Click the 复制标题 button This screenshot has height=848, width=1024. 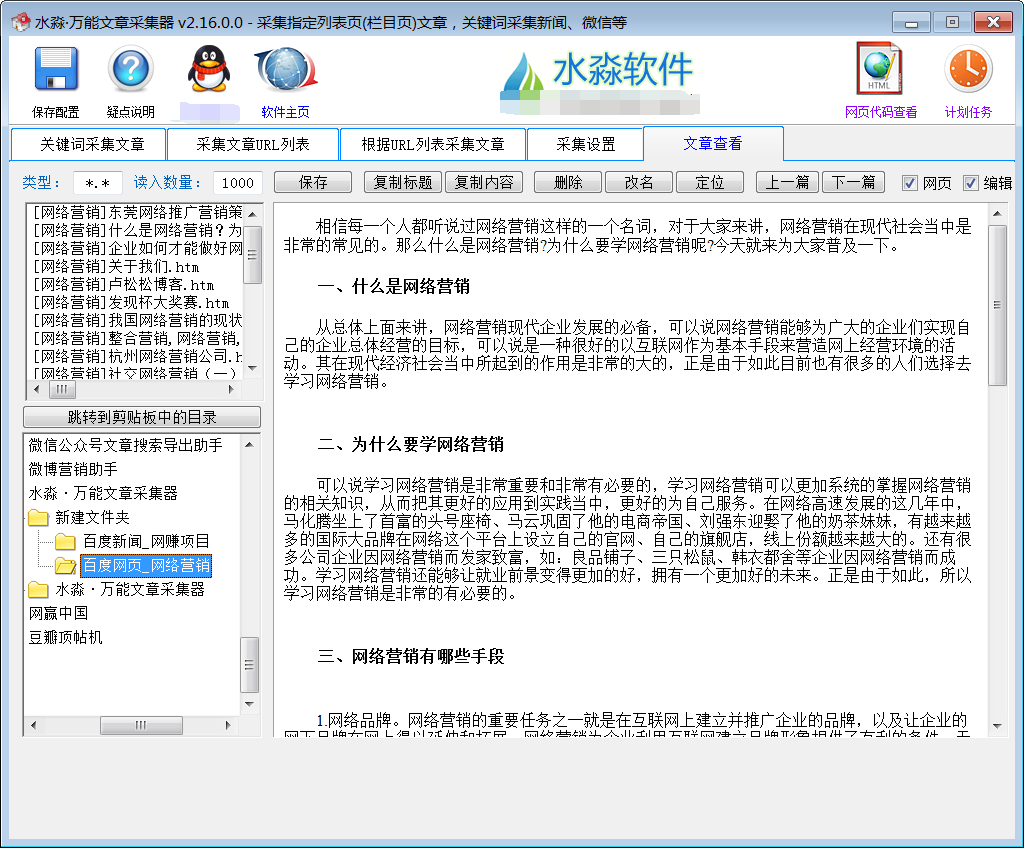click(x=403, y=182)
